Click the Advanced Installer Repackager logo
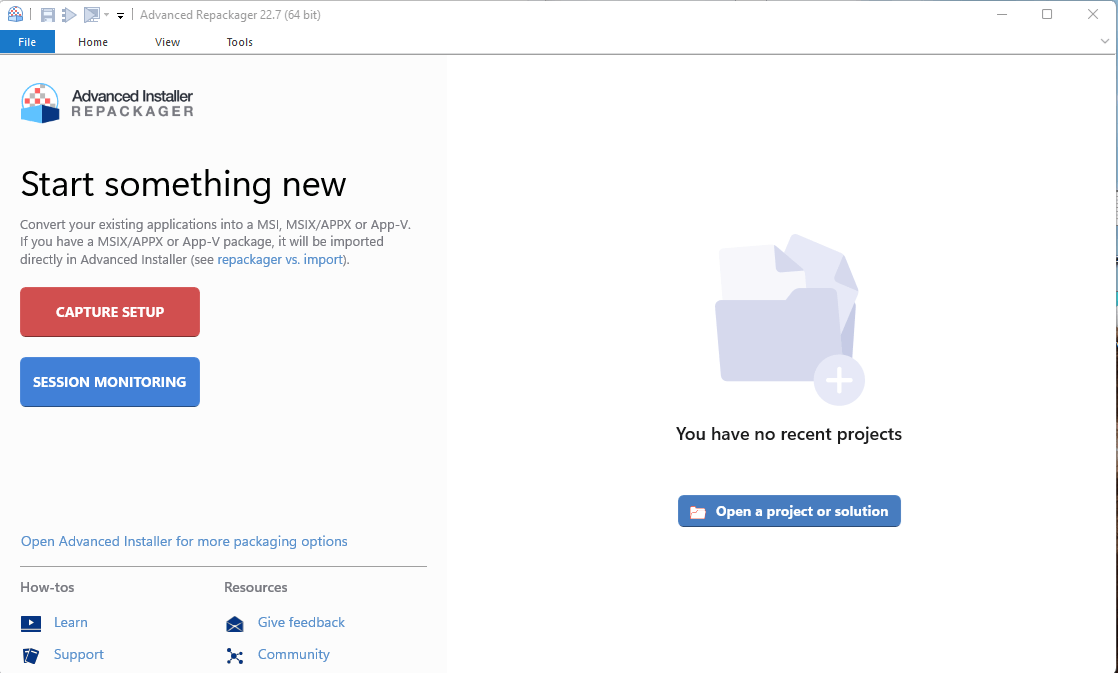This screenshot has width=1118, height=673. pos(107,103)
